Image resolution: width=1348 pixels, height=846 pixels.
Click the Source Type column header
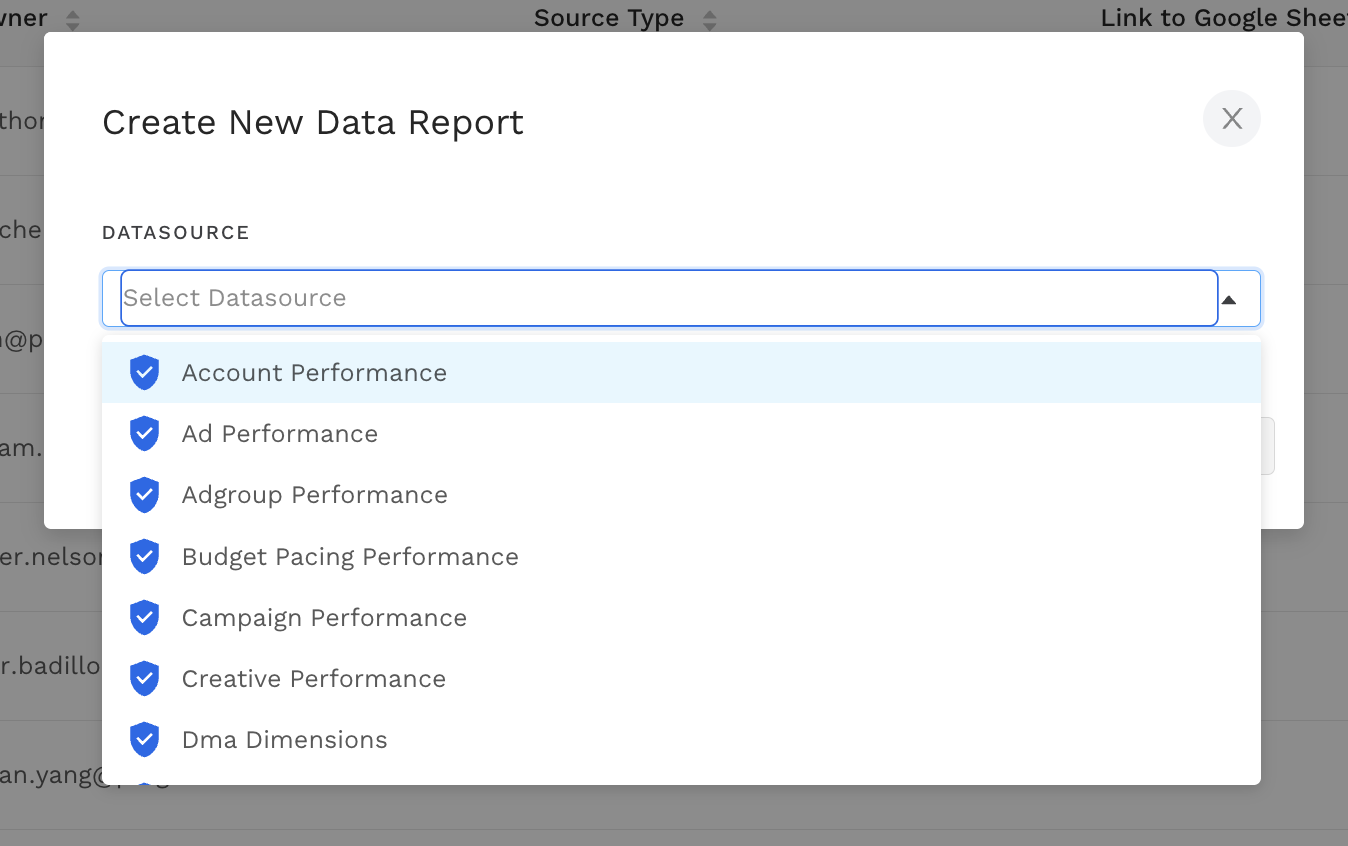pos(608,18)
